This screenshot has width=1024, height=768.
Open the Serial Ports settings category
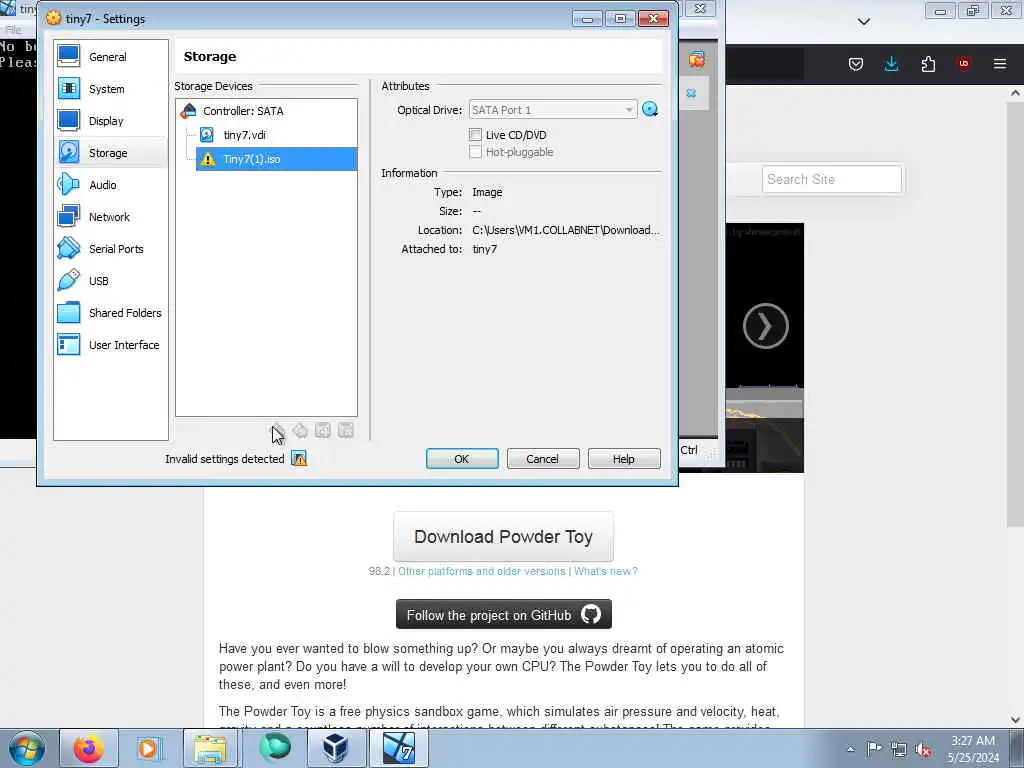click(x=110, y=249)
